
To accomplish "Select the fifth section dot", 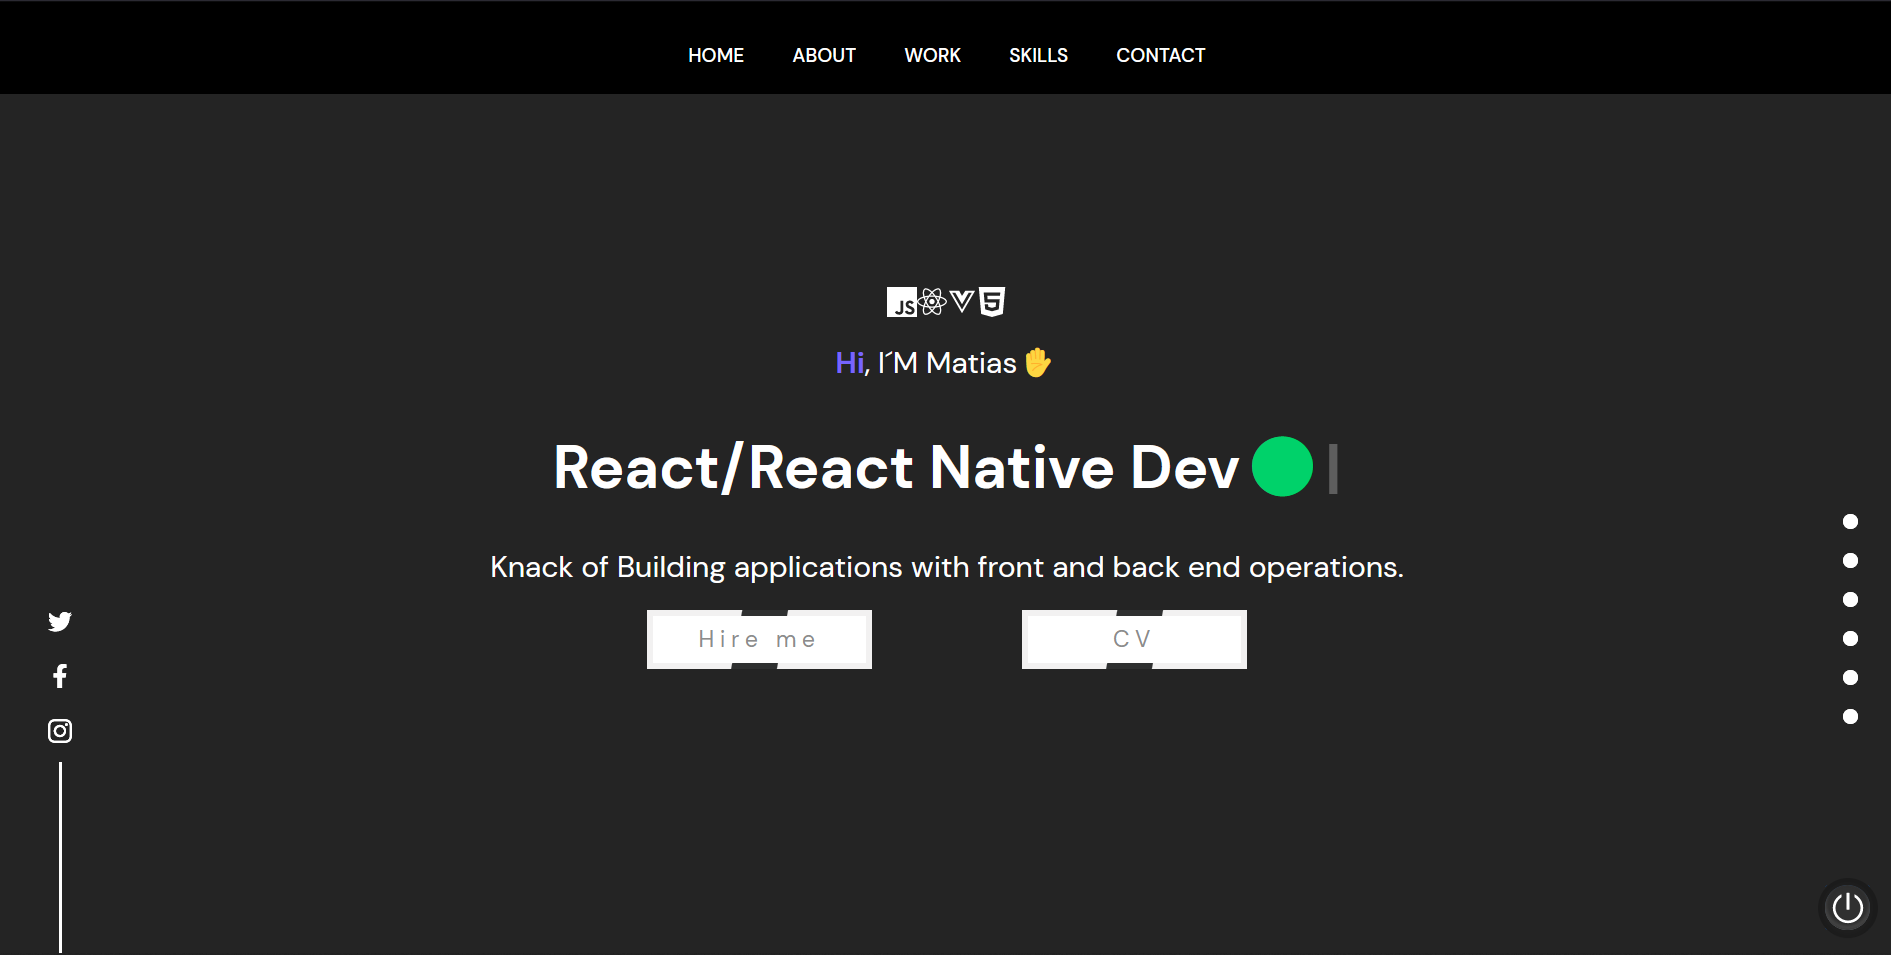I will [x=1850, y=678].
